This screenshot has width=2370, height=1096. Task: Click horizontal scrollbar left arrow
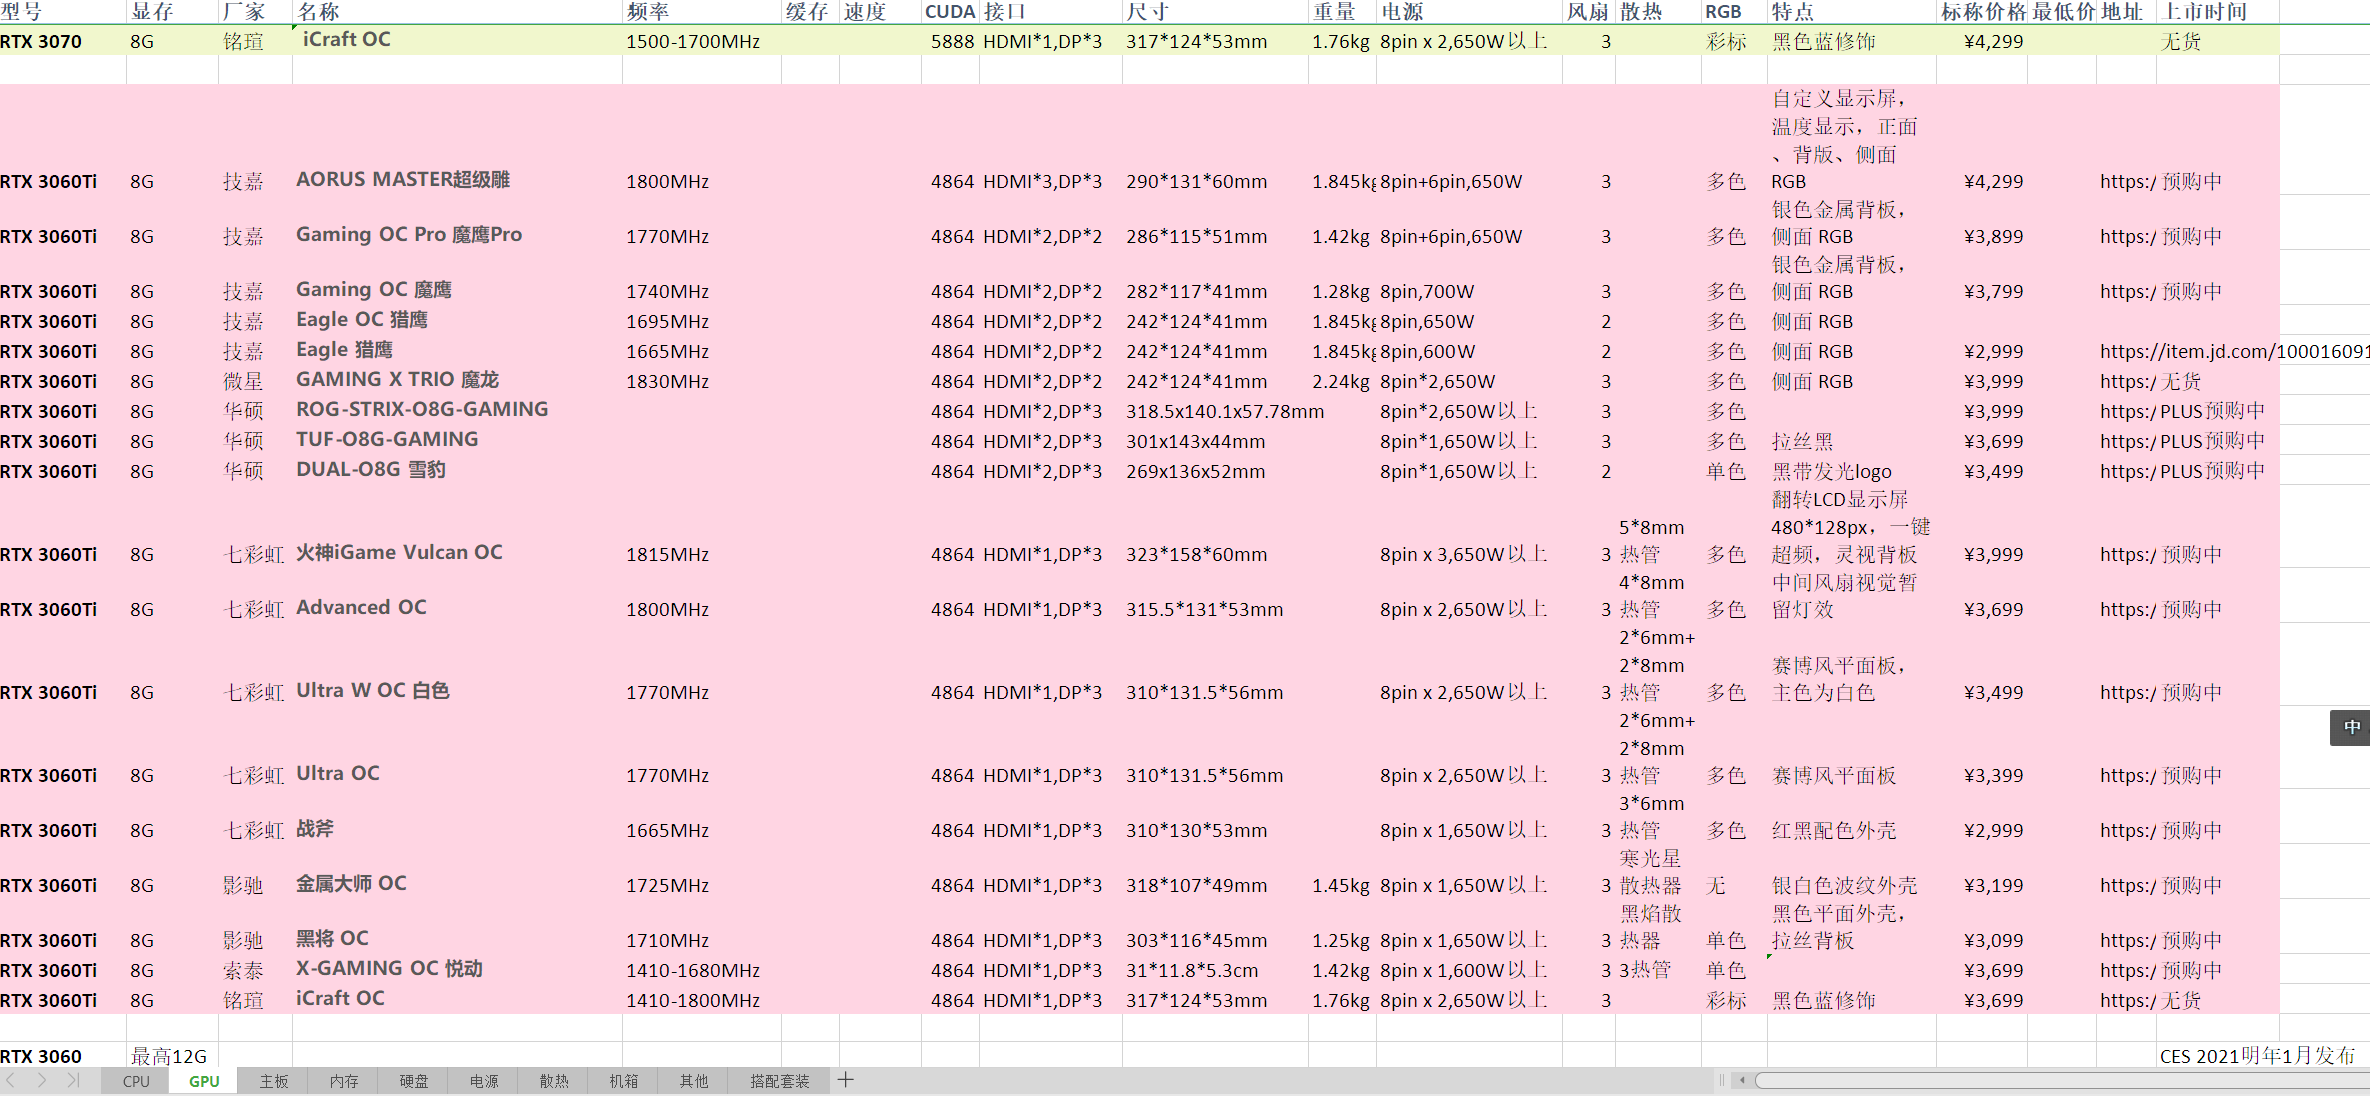click(x=1743, y=1080)
